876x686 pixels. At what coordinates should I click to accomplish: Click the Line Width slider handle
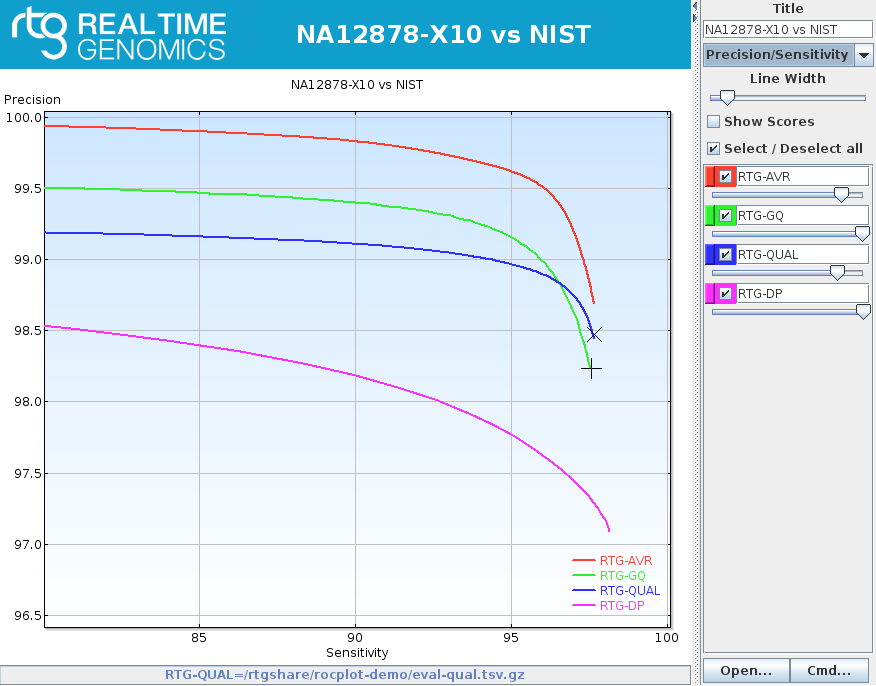click(x=727, y=98)
